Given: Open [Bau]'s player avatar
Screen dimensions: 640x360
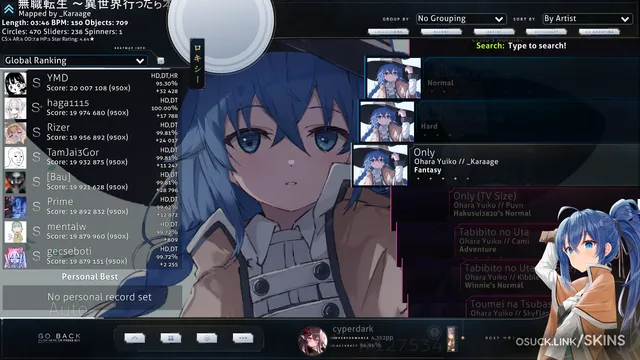Looking at the screenshot, I should click(16, 182).
